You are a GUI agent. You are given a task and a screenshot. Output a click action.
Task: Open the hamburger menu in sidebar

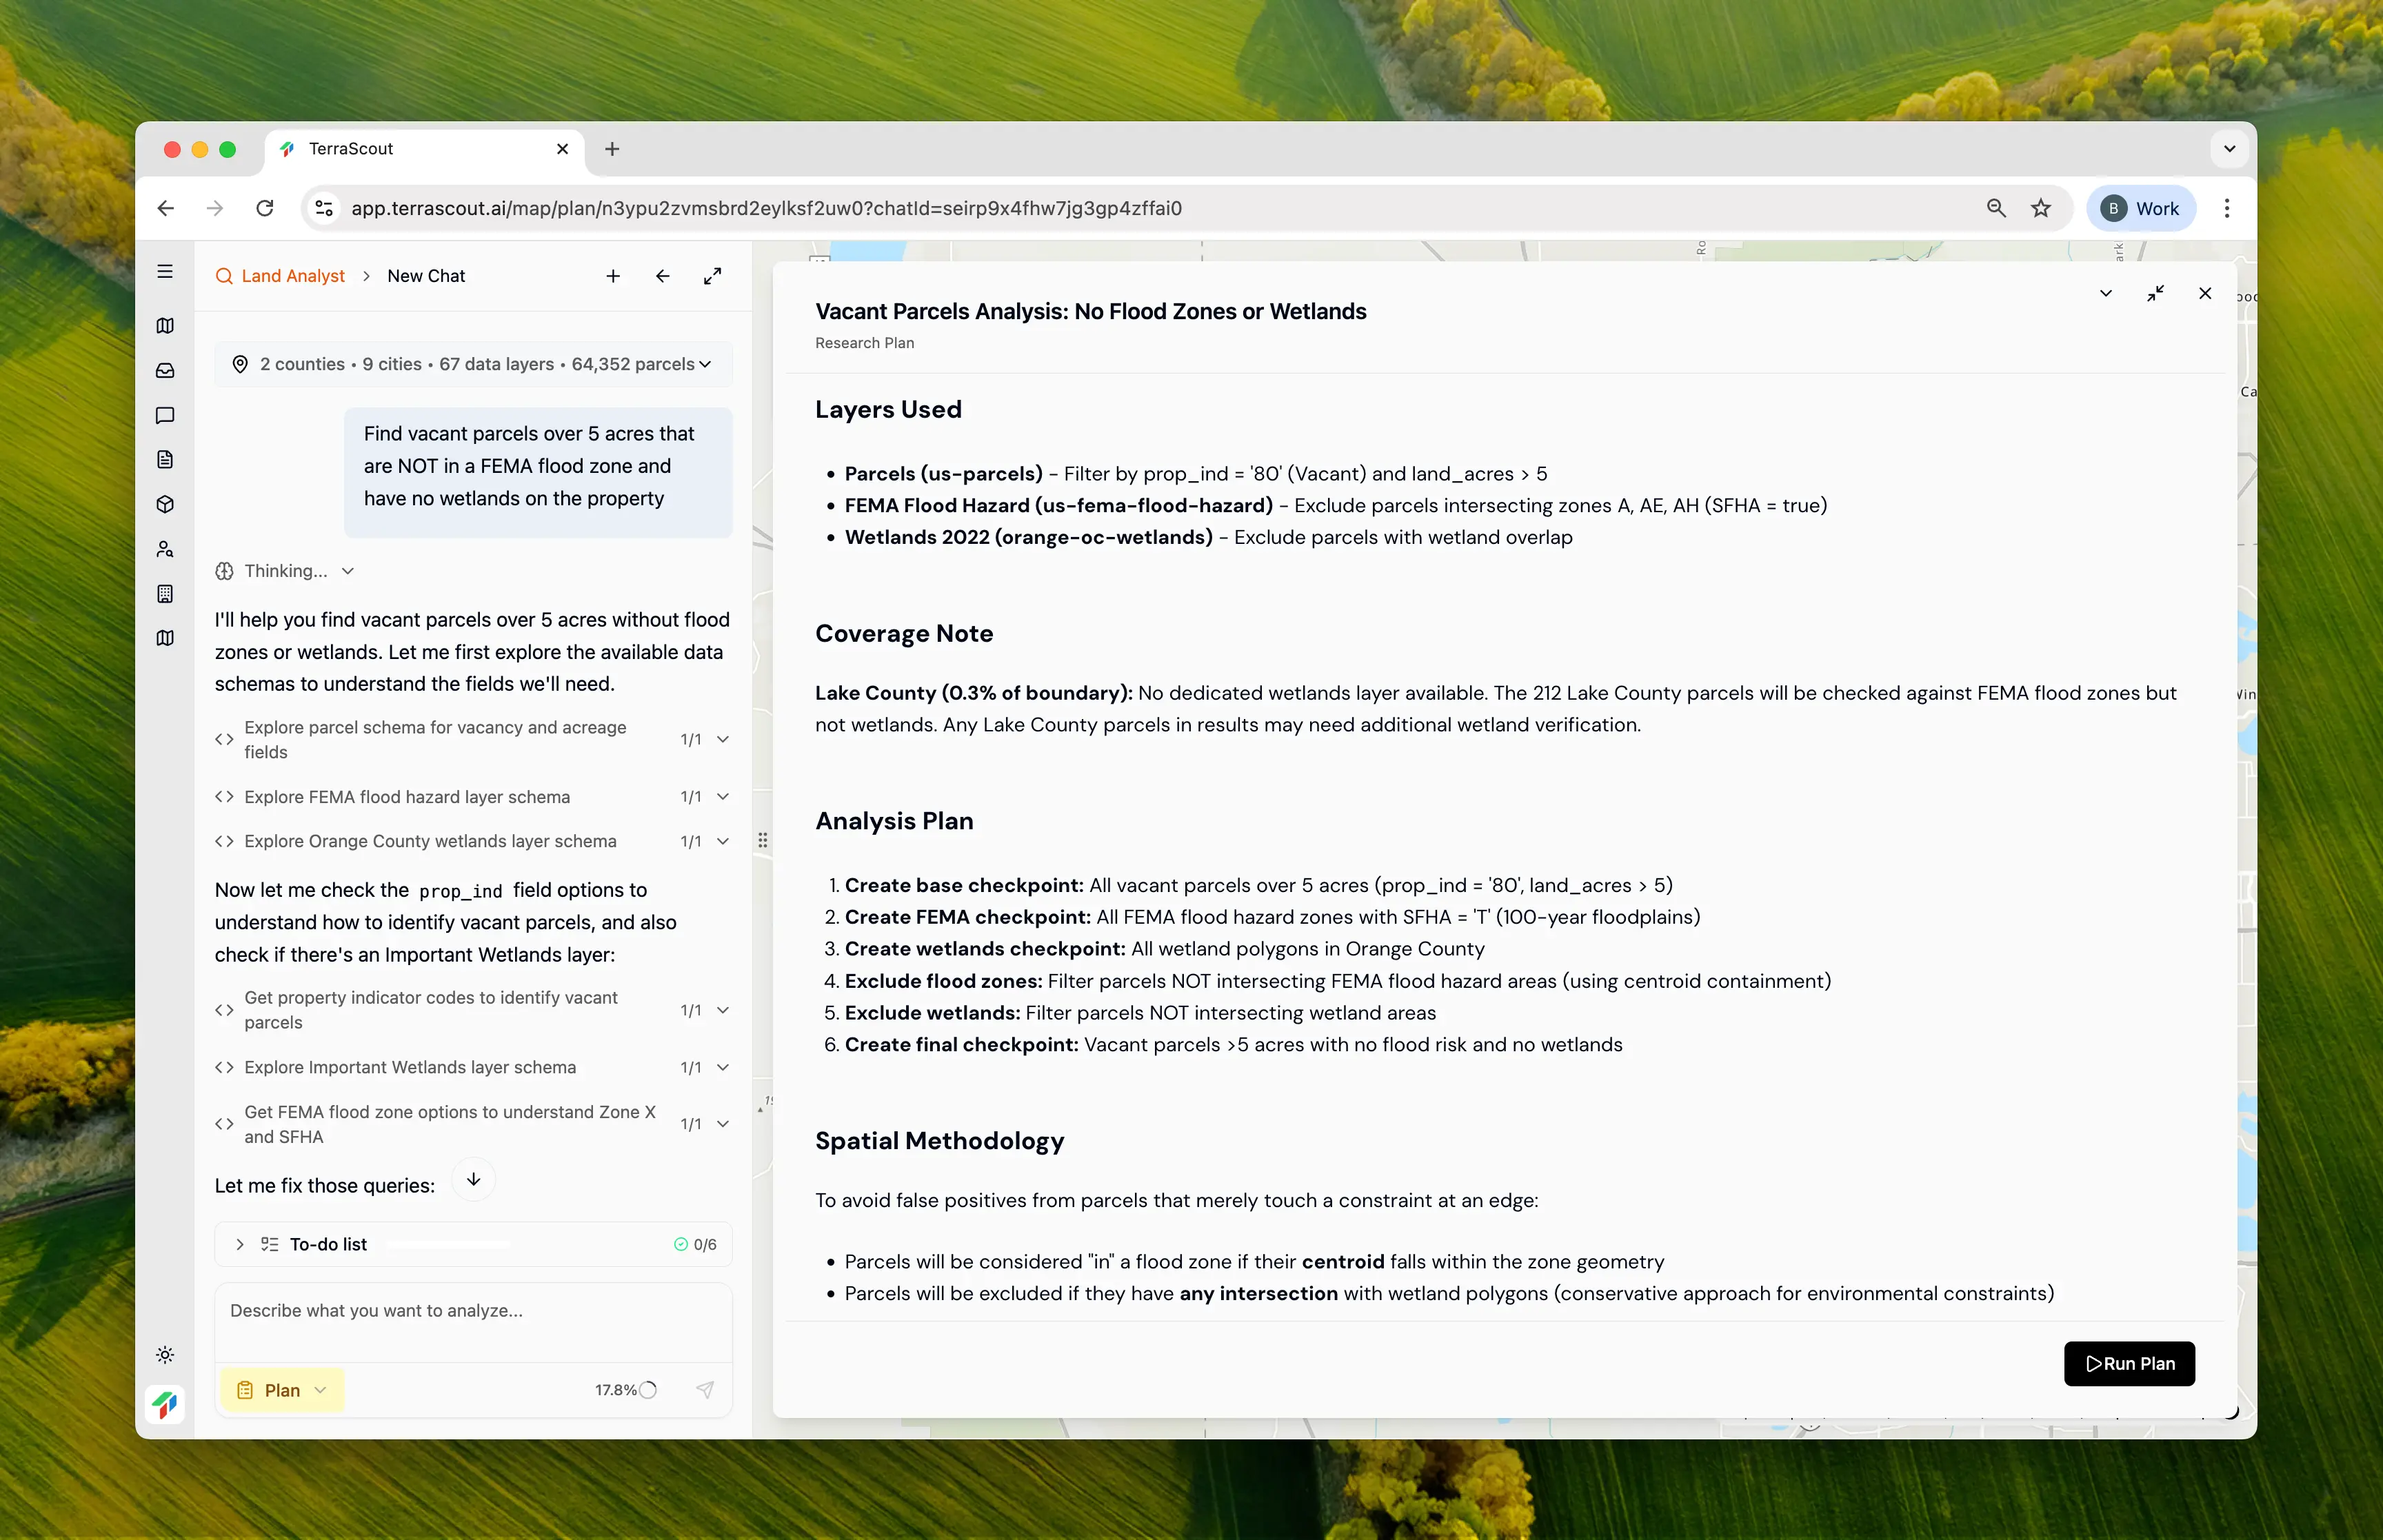[x=165, y=272]
